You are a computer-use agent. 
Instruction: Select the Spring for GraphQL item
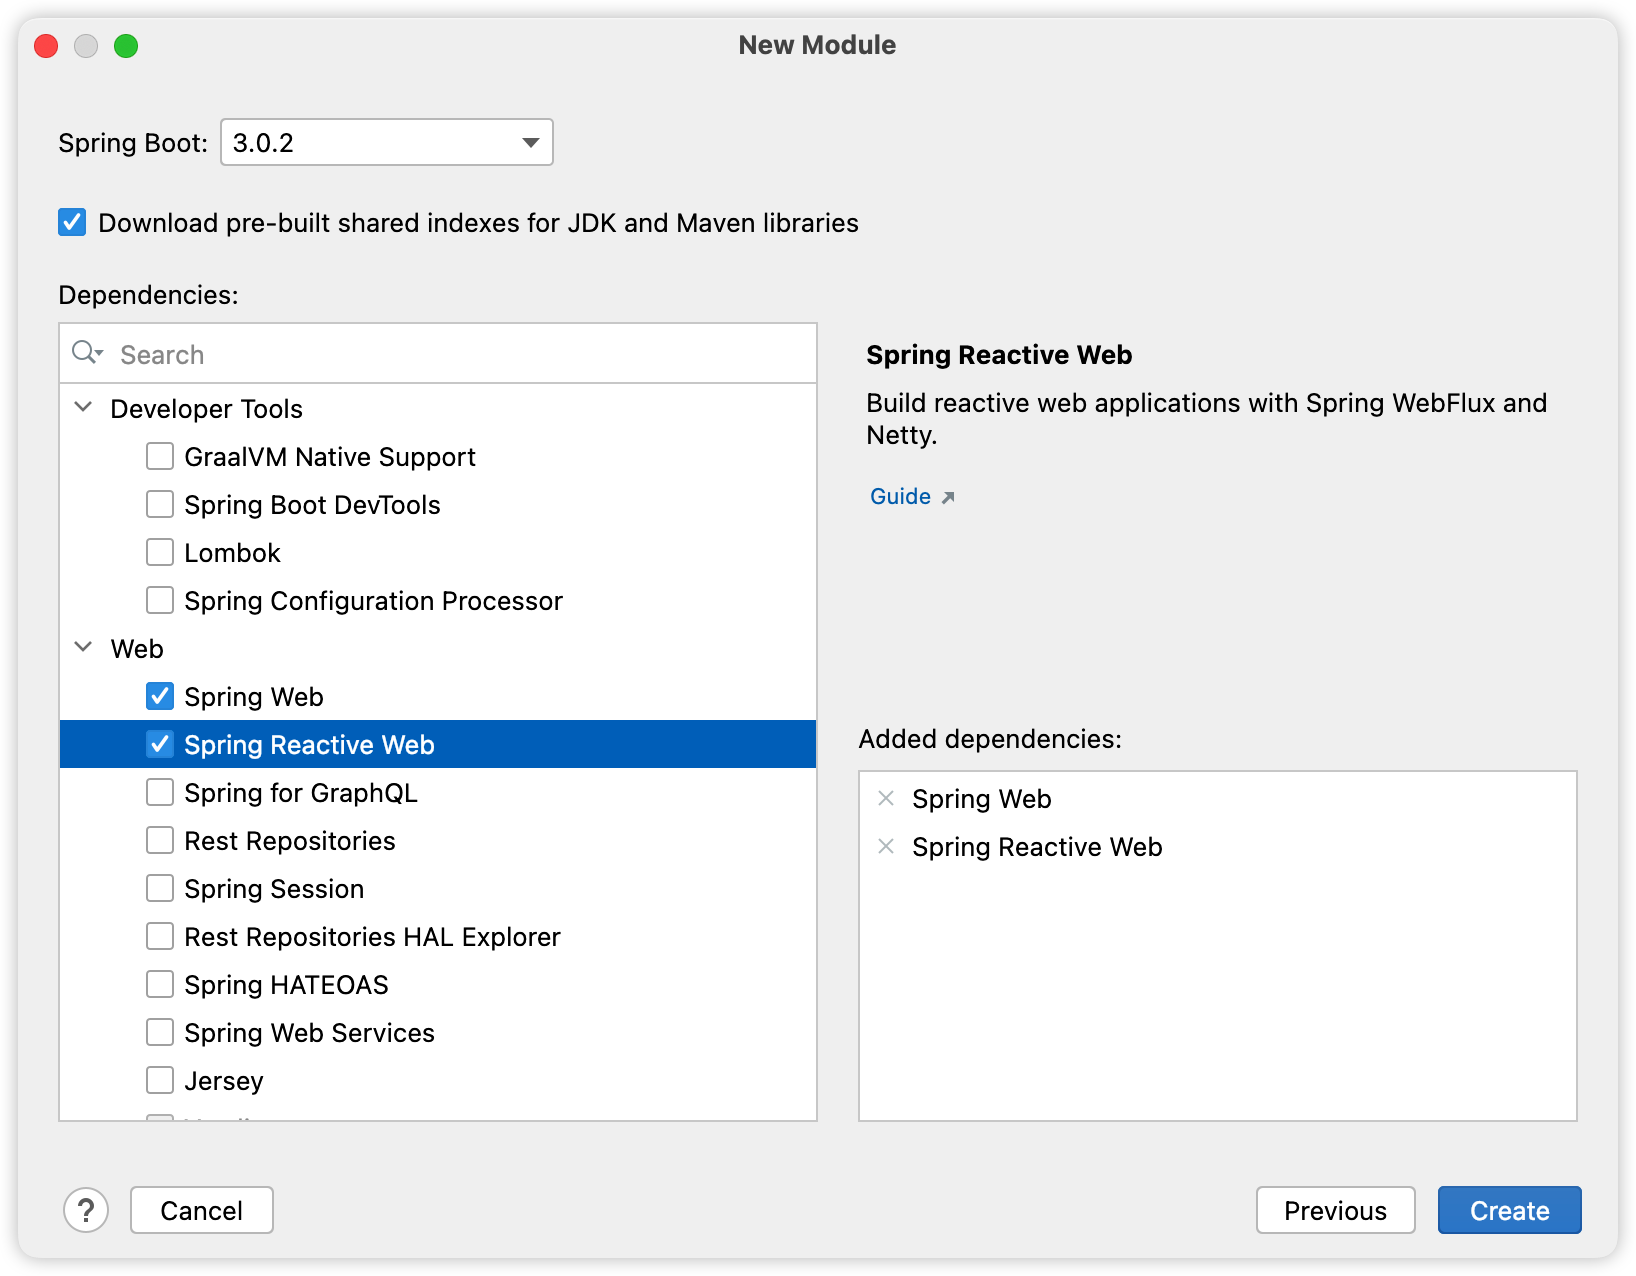point(300,793)
